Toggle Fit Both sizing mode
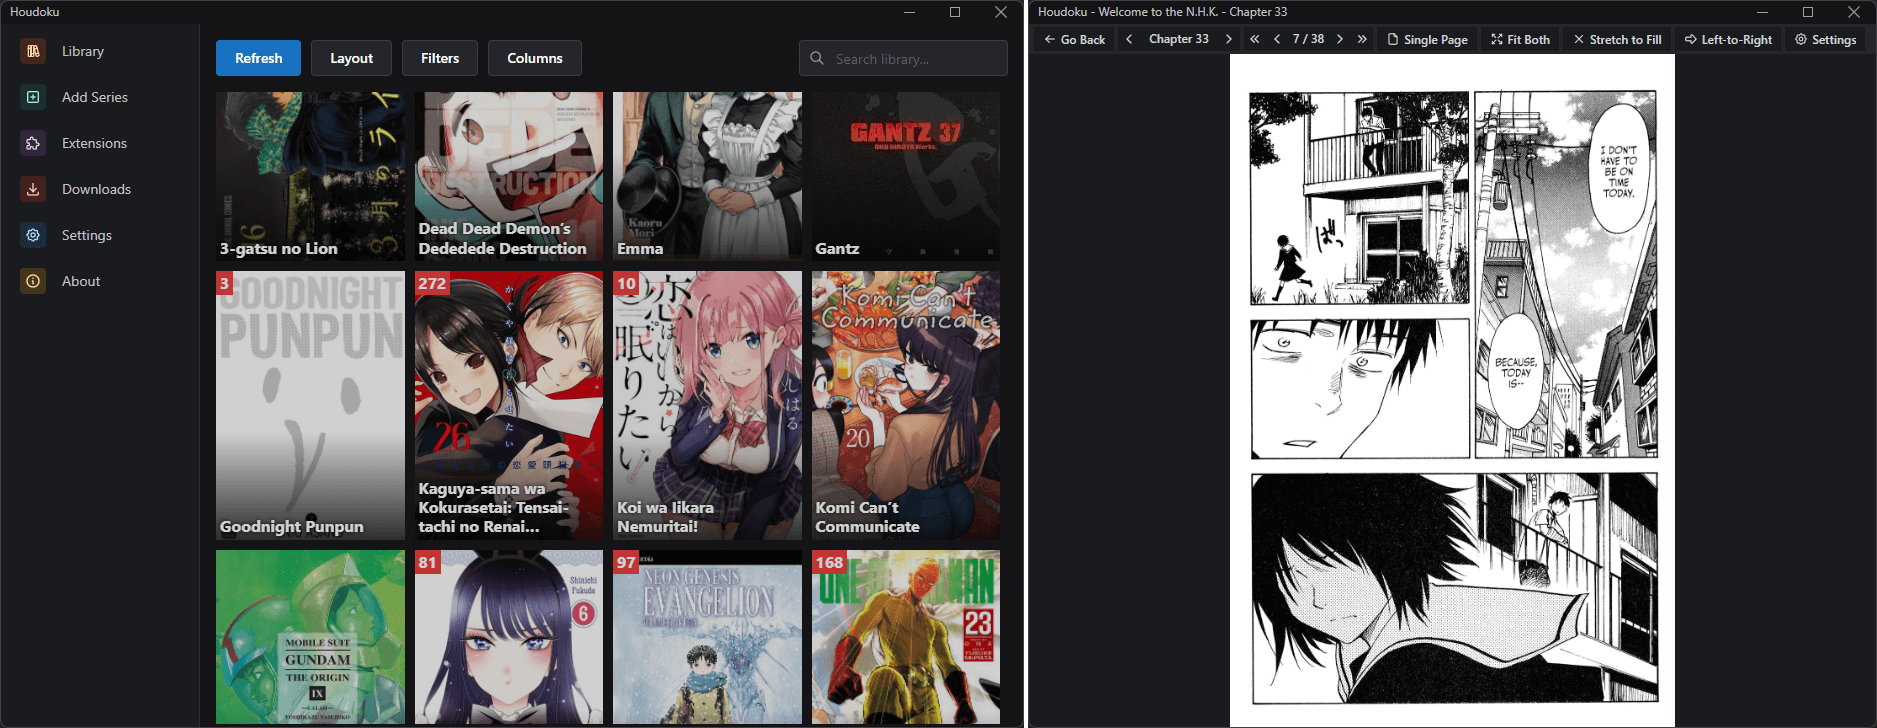Viewport: 1877px width, 728px height. click(x=1520, y=39)
